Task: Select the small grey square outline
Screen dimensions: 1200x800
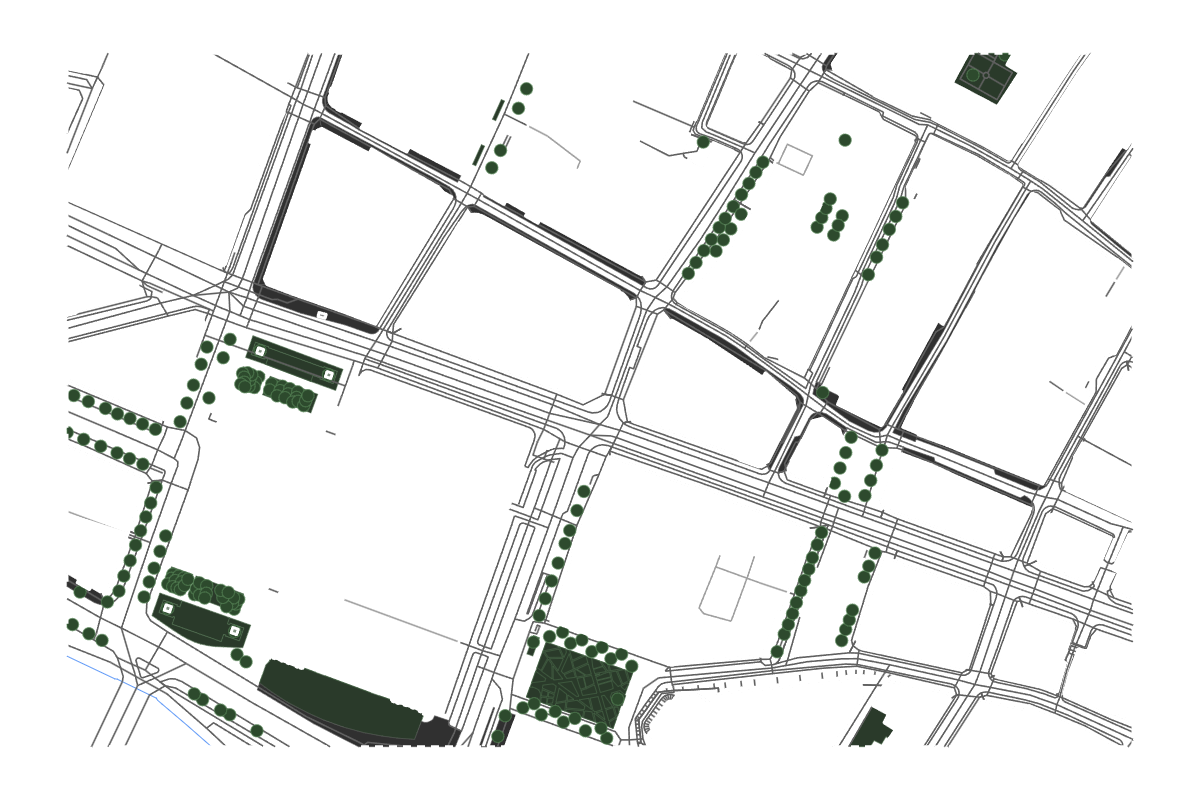Action: point(796,159)
